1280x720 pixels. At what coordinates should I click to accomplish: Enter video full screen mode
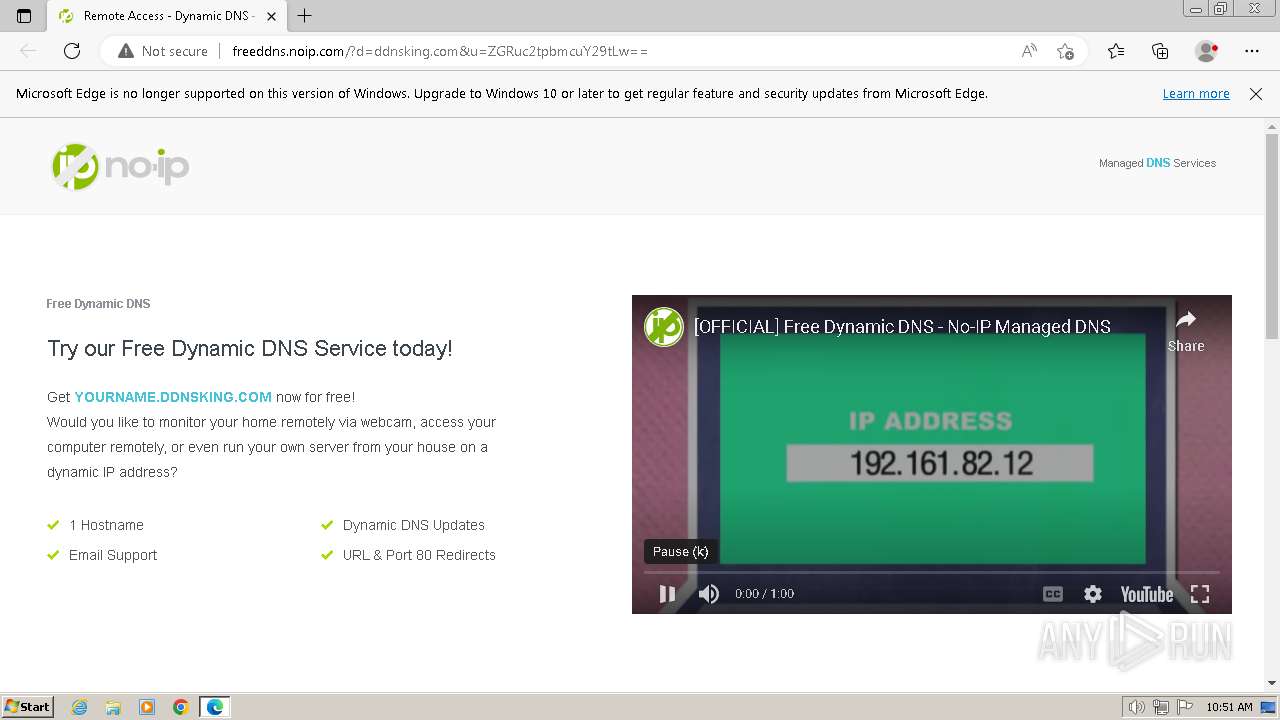coord(1200,594)
